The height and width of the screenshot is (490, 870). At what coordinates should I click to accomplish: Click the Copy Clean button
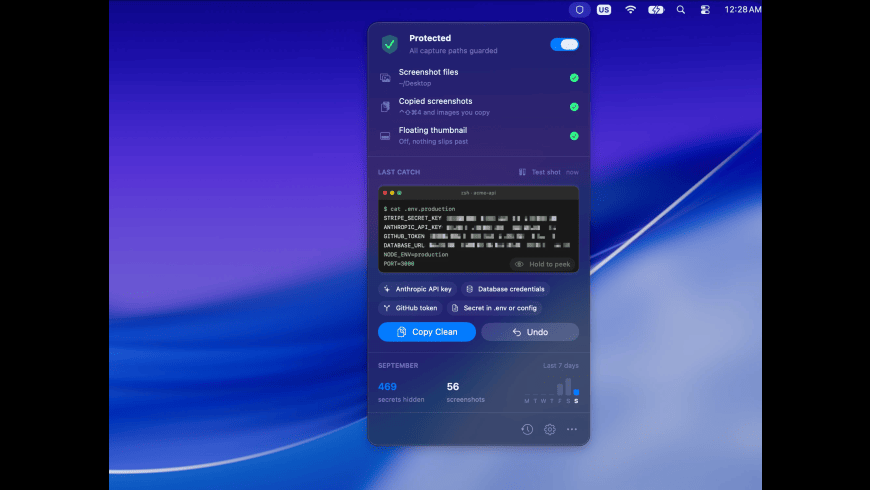tap(427, 332)
